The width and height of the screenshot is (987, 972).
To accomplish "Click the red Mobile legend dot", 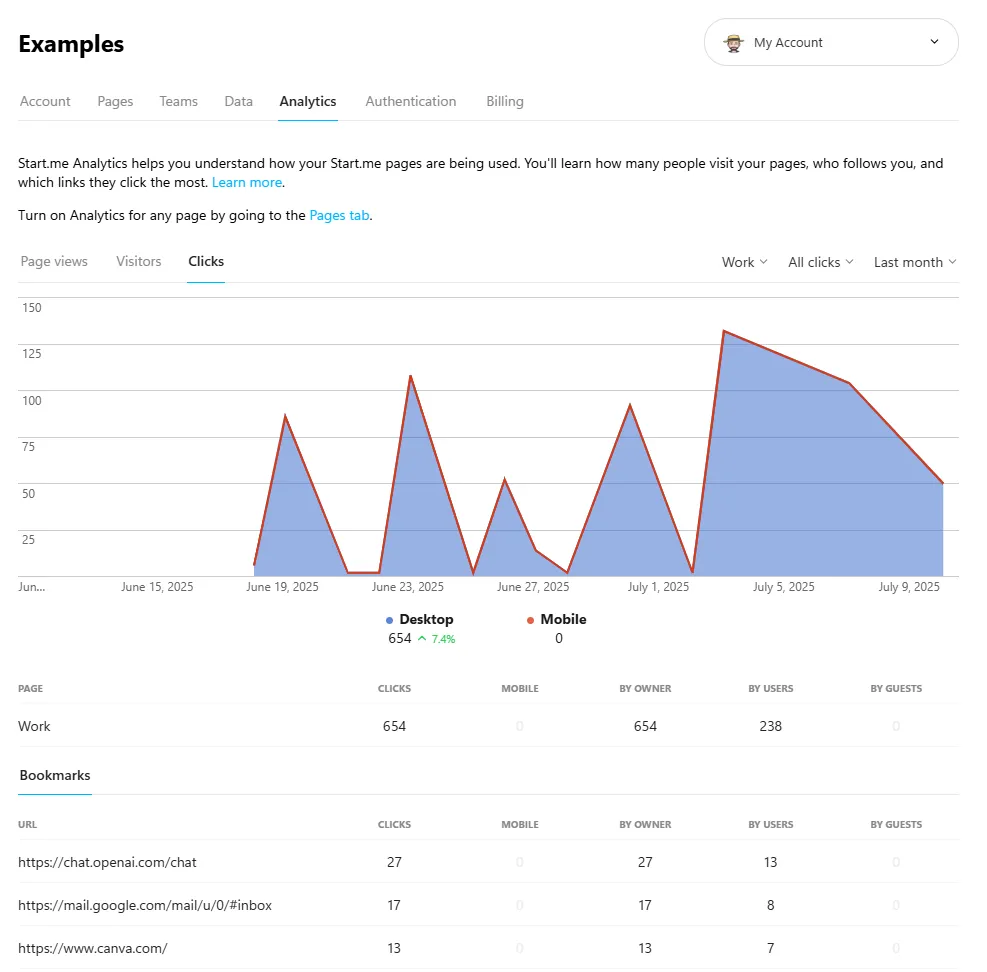I will pos(531,621).
